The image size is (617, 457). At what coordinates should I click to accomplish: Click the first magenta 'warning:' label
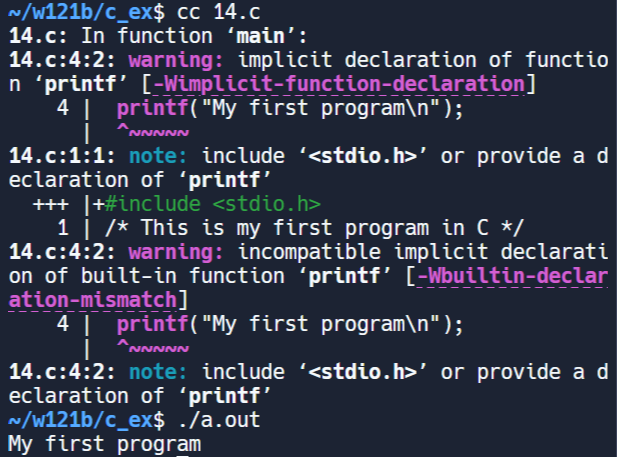tap(176, 61)
